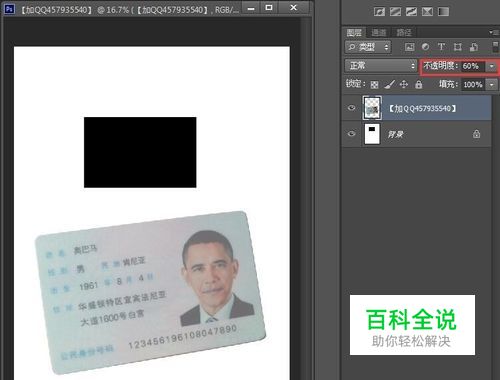Toggle lock image pixels brush icon
The height and width of the screenshot is (380, 500).
coord(389,85)
